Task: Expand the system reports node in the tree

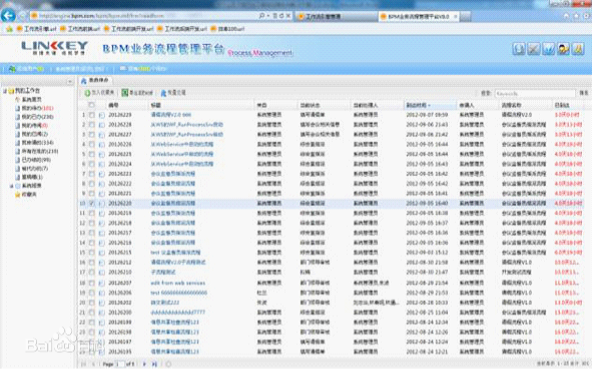Action: pos(12,186)
